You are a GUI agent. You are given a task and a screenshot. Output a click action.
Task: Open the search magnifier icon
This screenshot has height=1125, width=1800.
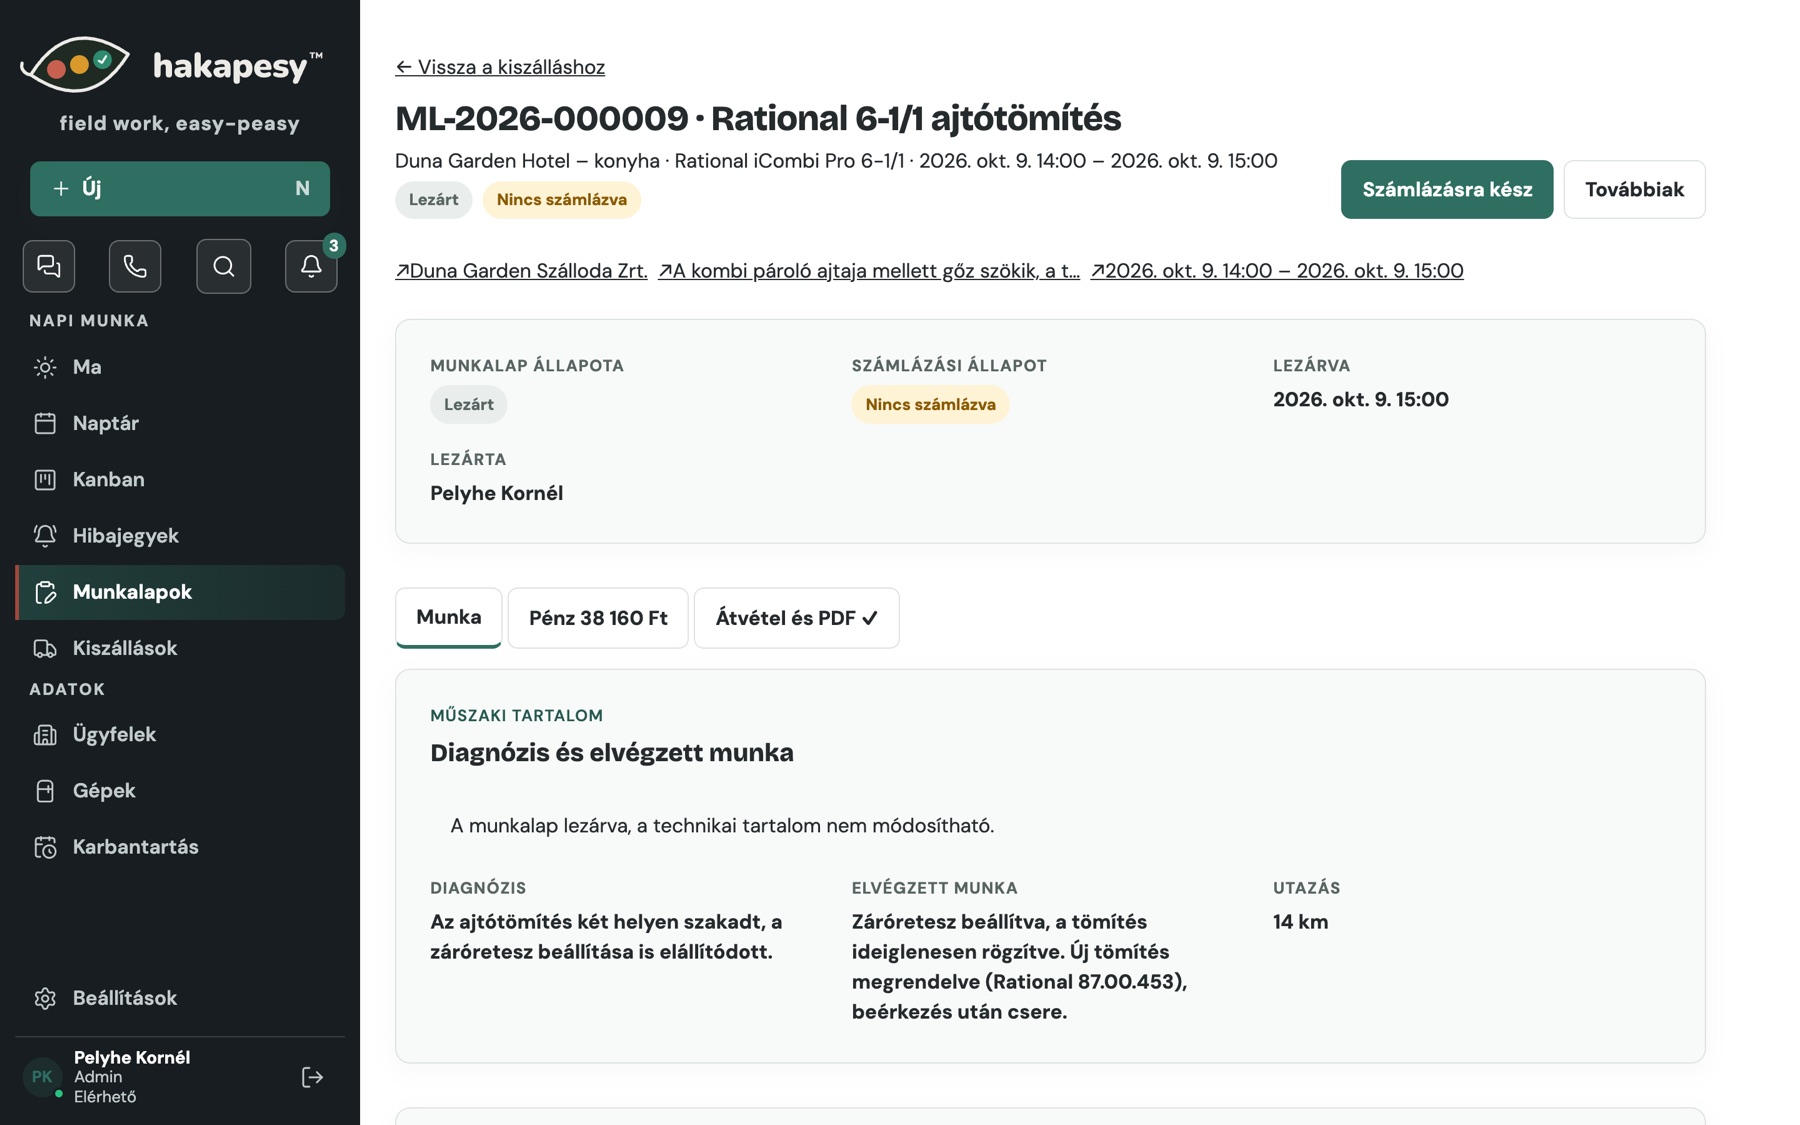coord(224,266)
